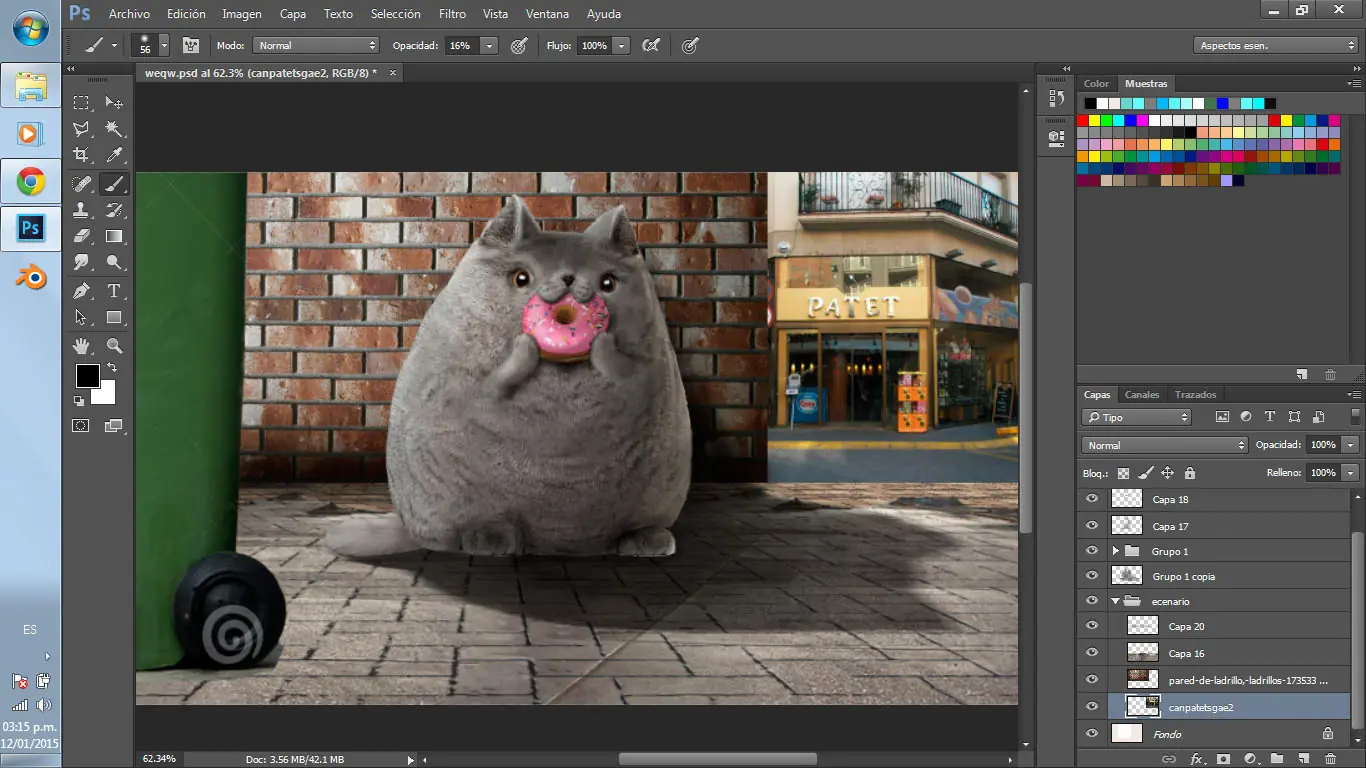Image resolution: width=1366 pixels, height=768 pixels.
Task: Select the Spot Healing Brush tool
Action: (81, 183)
